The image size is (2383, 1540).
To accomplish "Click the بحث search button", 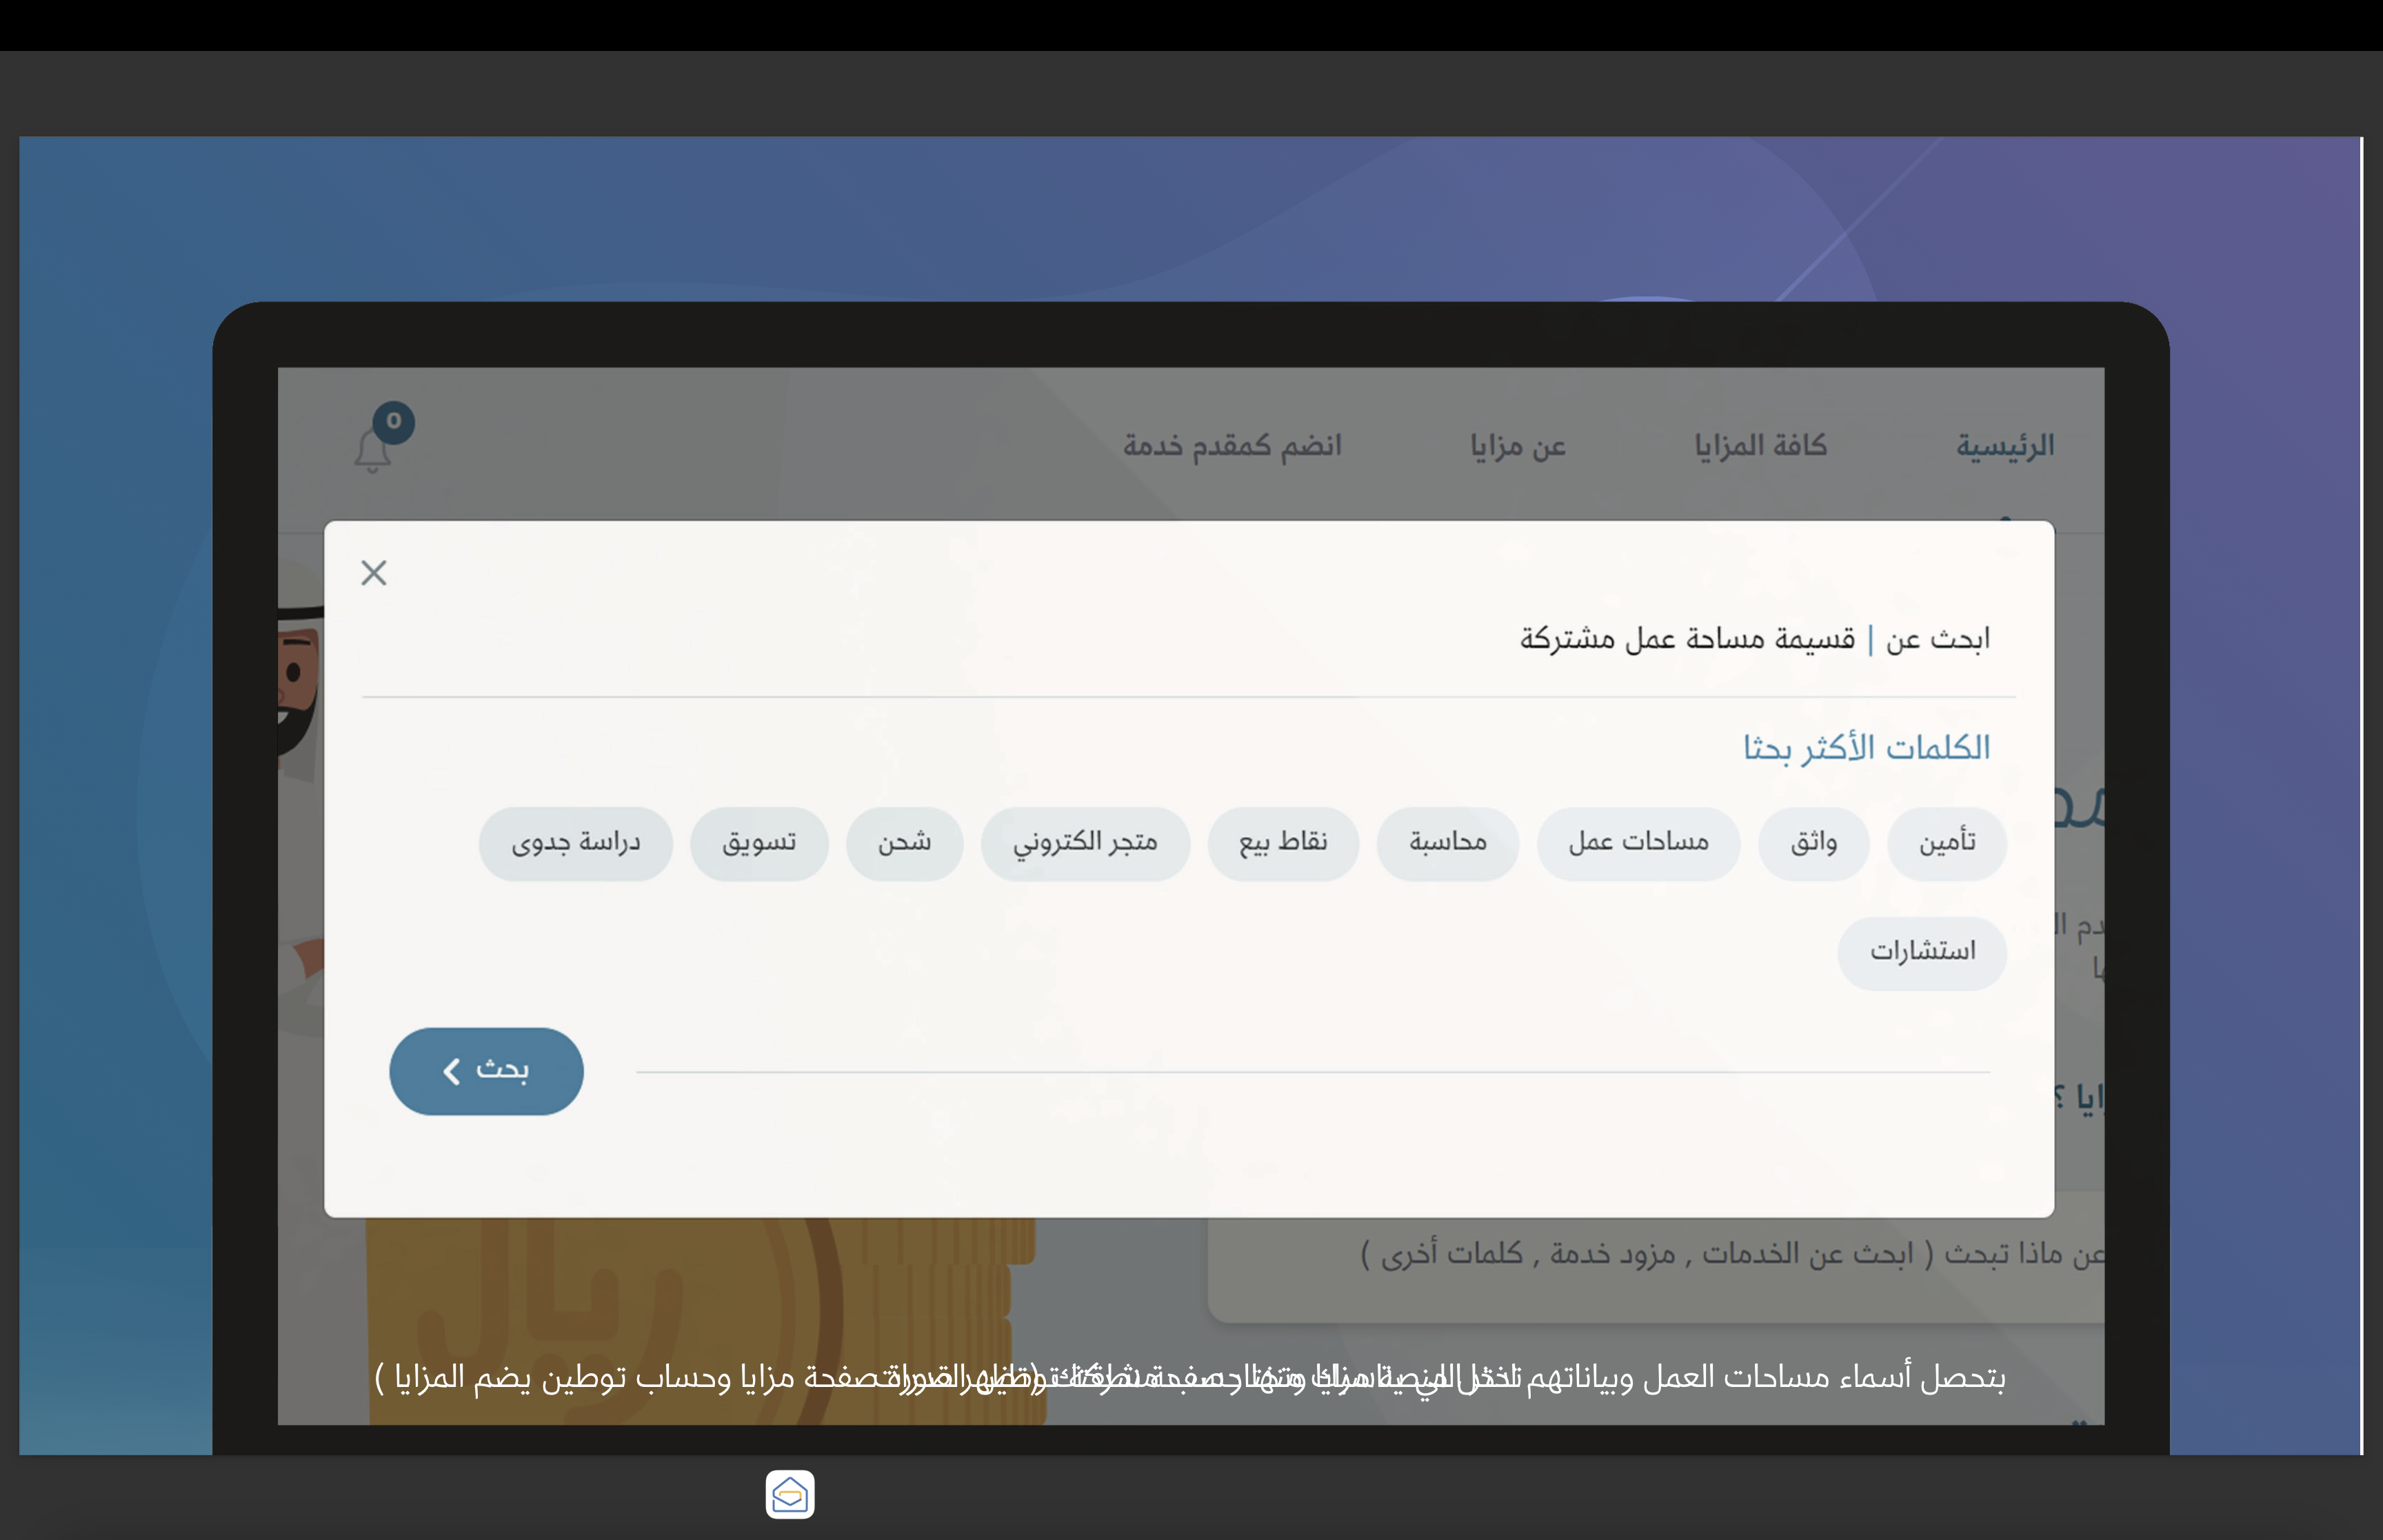I will (x=486, y=1071).
